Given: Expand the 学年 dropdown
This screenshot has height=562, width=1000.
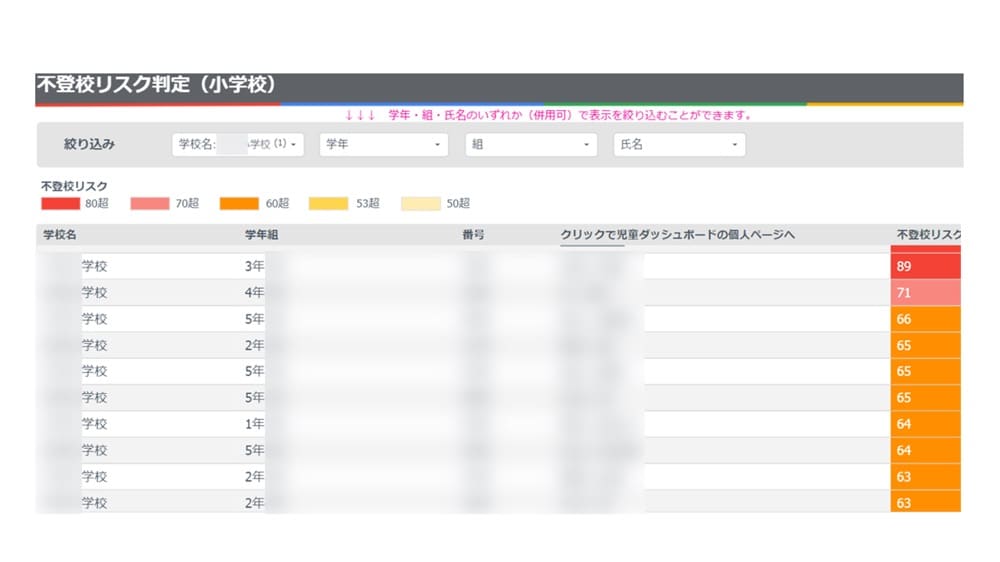Looking at the screenshot, I should (384, 145).
